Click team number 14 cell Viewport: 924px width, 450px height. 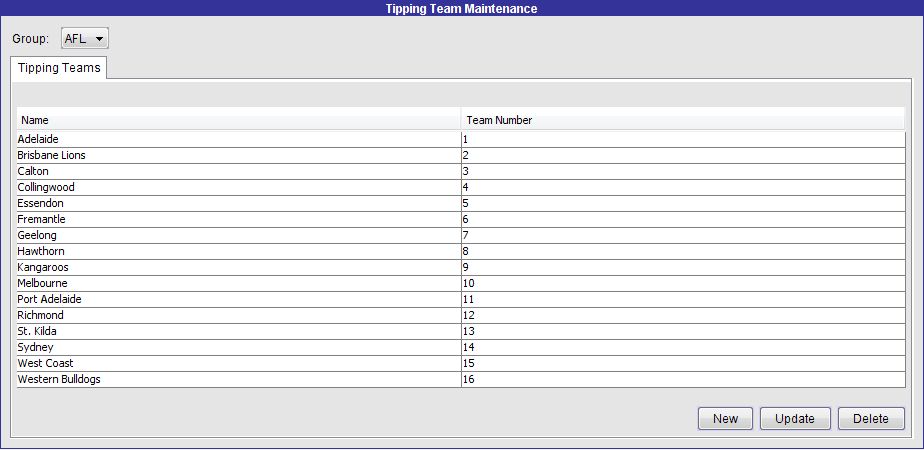coord(683,347)
